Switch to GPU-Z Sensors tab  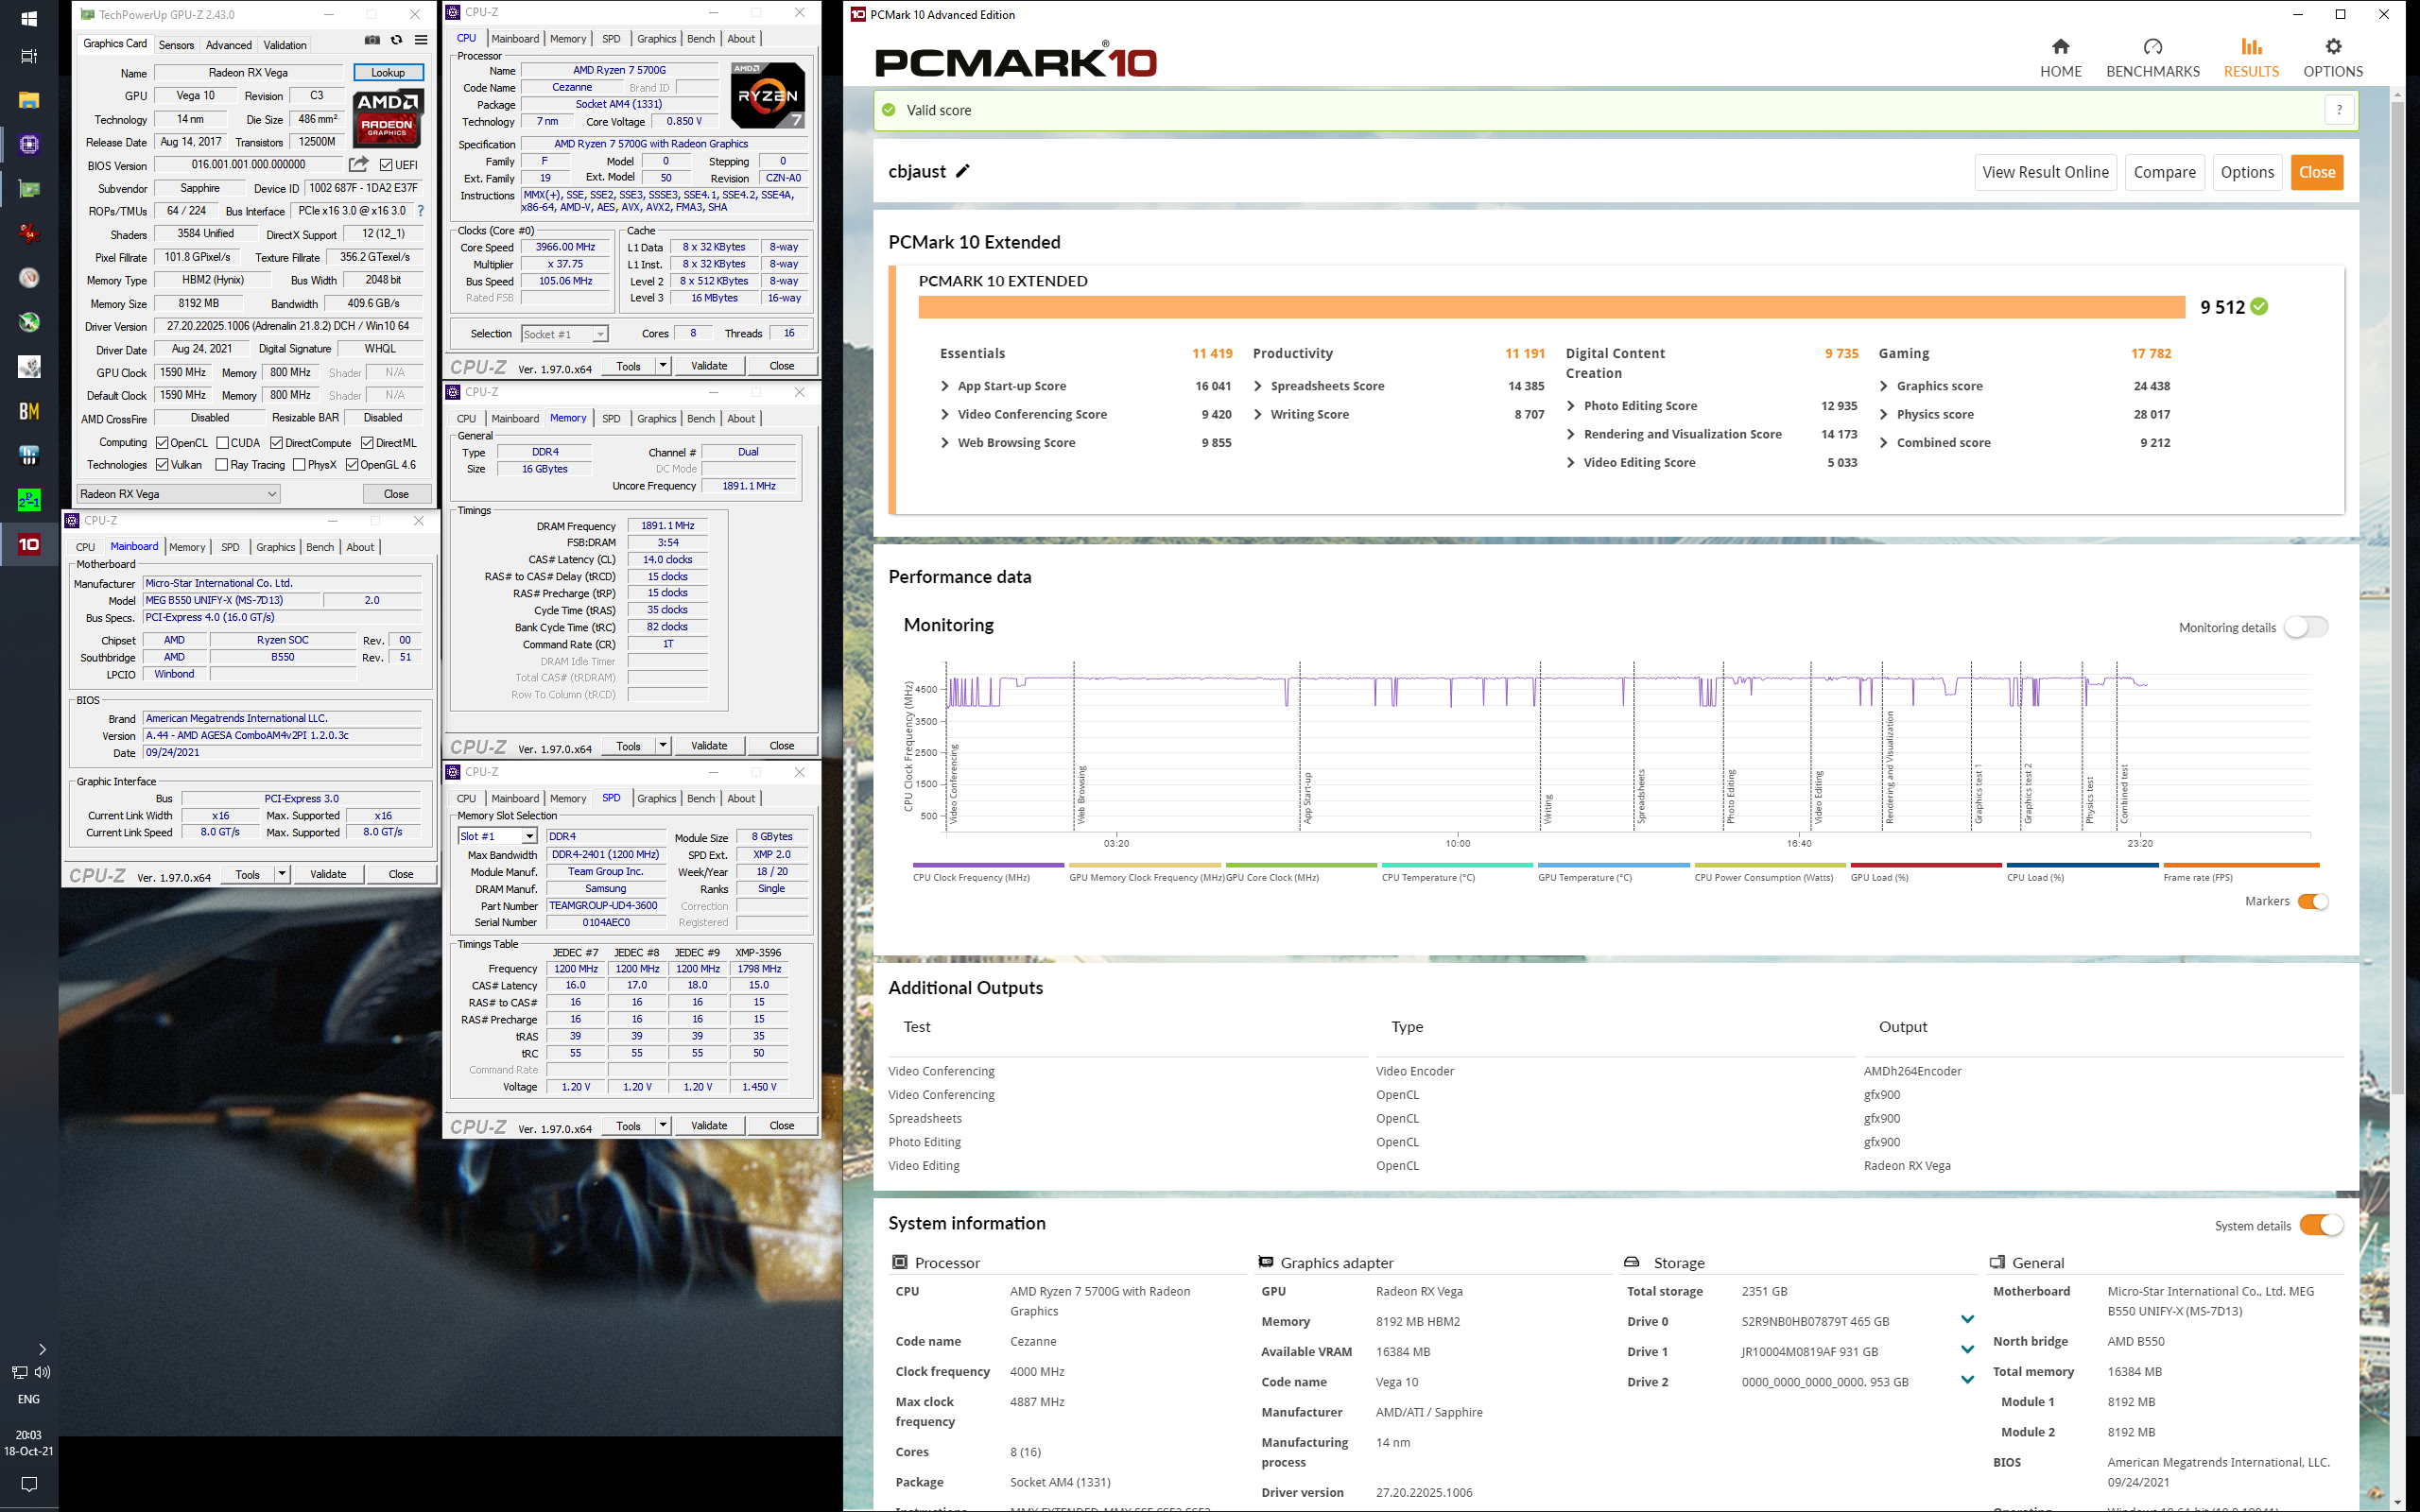(176, 45)
